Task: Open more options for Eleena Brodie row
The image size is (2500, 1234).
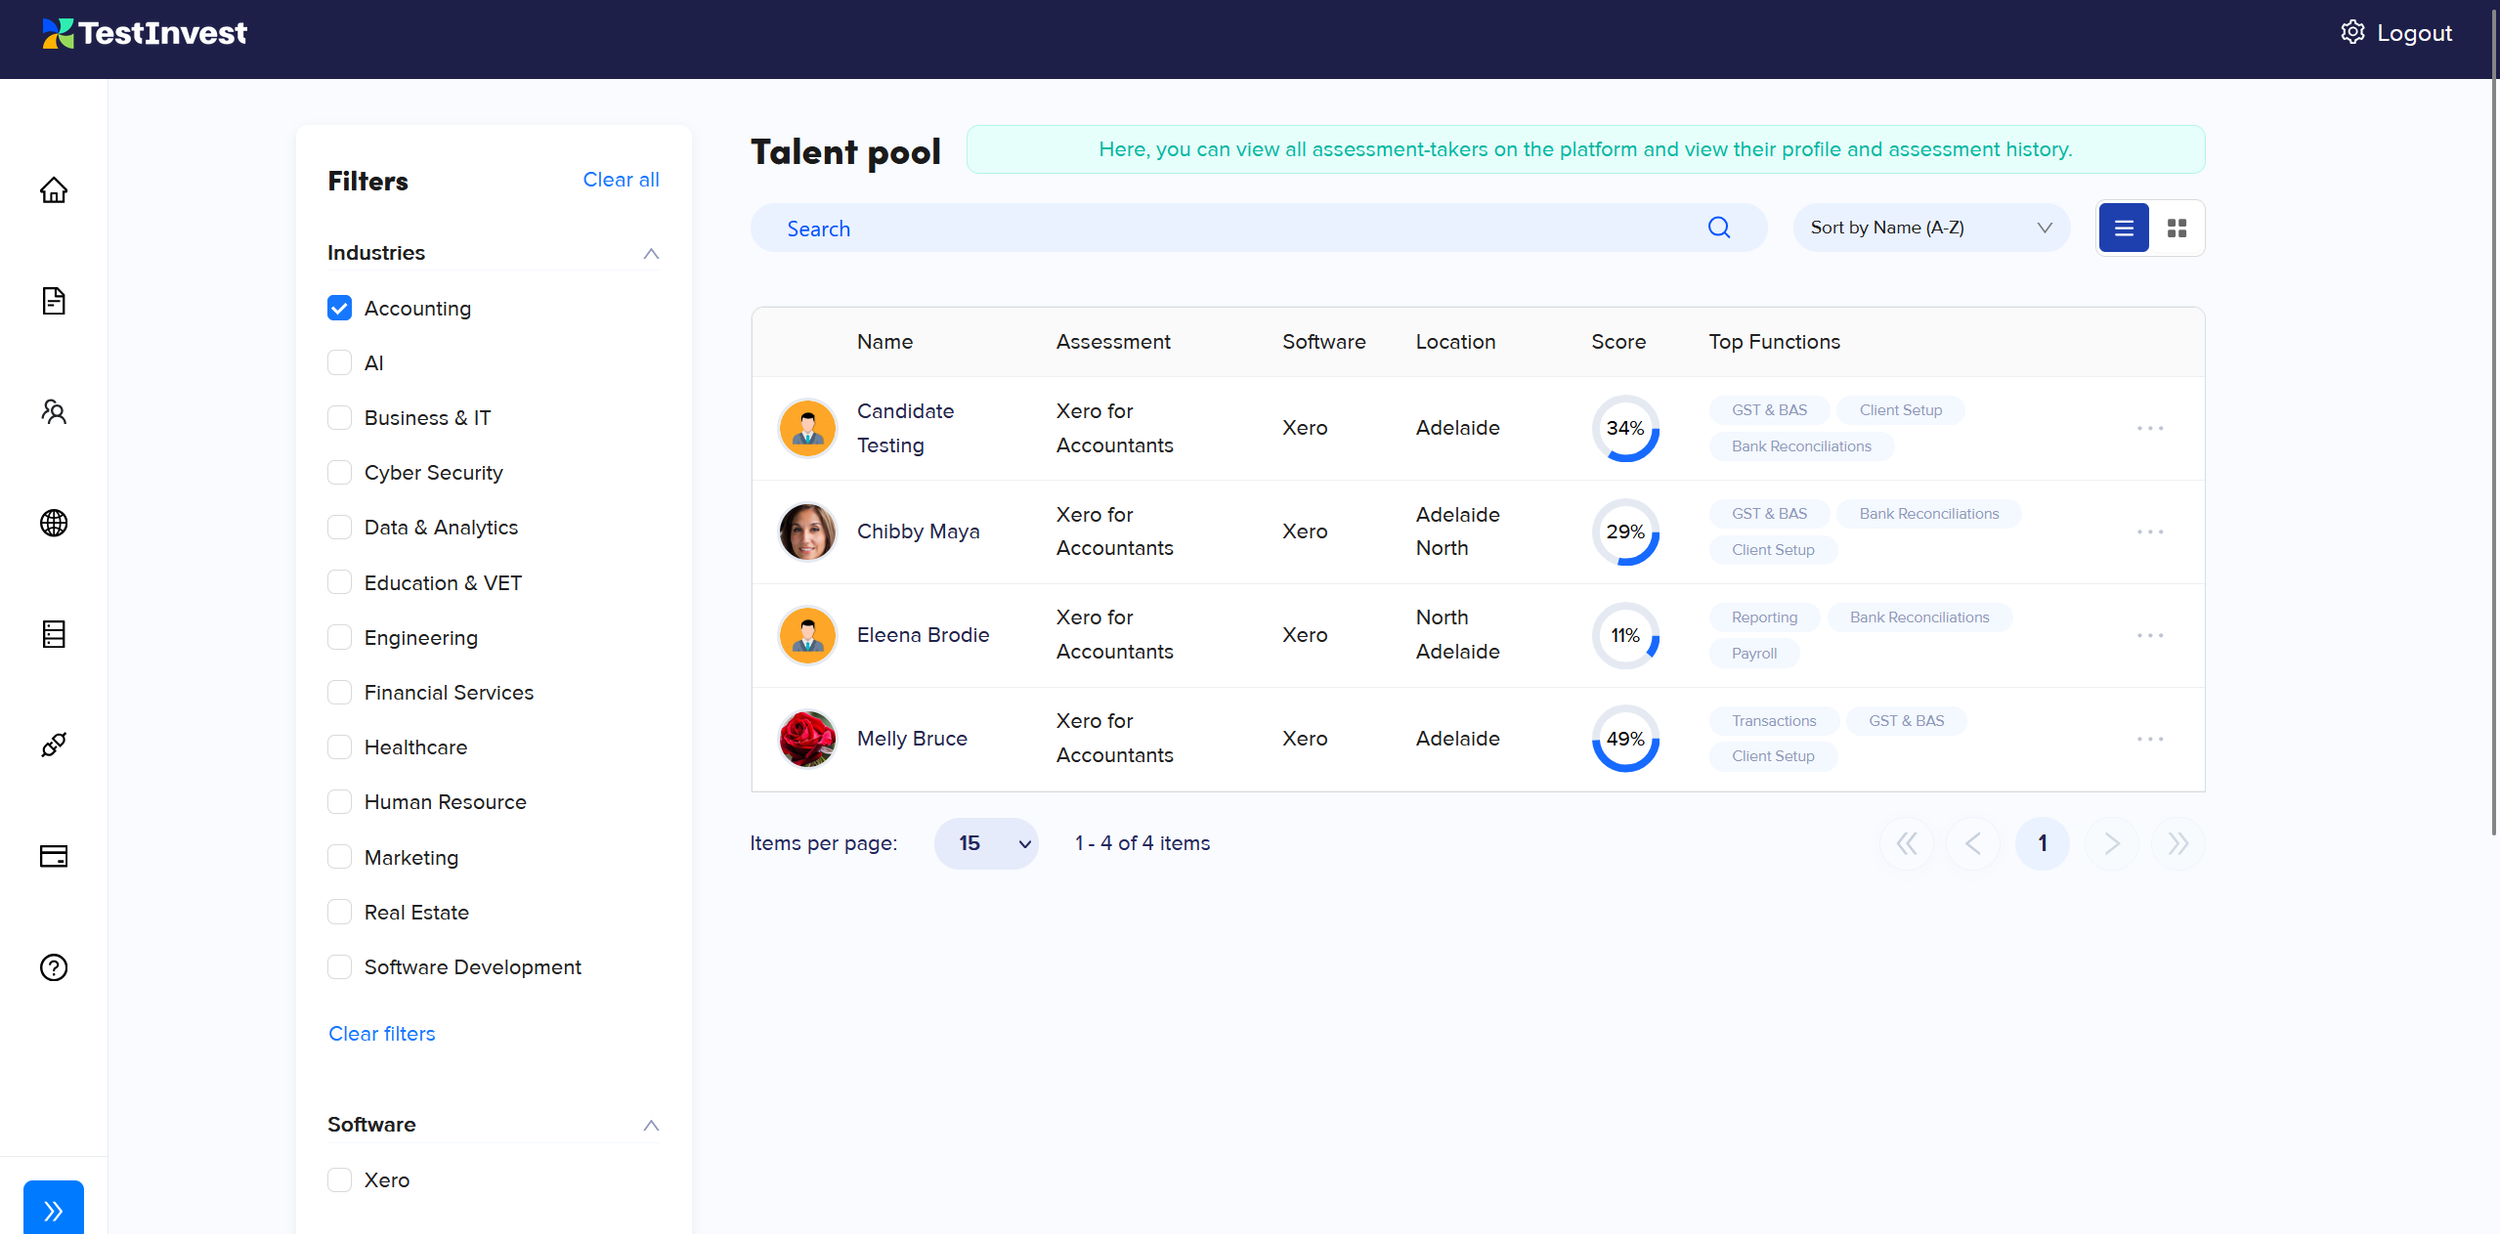Action: click(x=2150, y=635)
